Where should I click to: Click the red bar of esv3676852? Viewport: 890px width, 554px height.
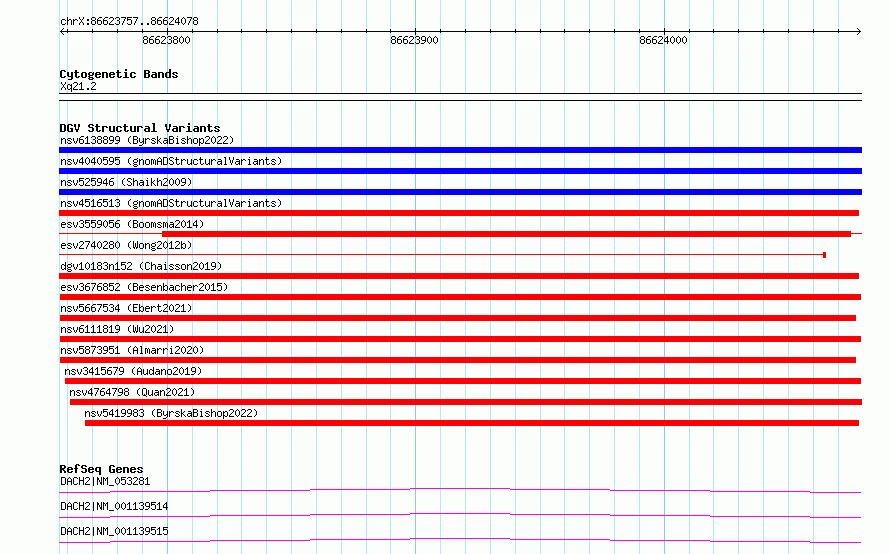460,297
